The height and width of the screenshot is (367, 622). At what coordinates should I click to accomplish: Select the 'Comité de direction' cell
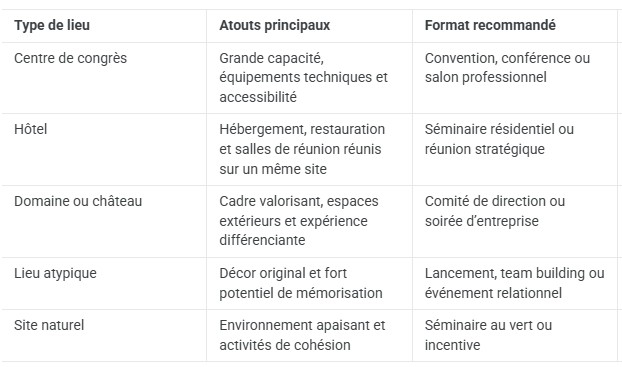pyautogui.click(x=495, y=211)
